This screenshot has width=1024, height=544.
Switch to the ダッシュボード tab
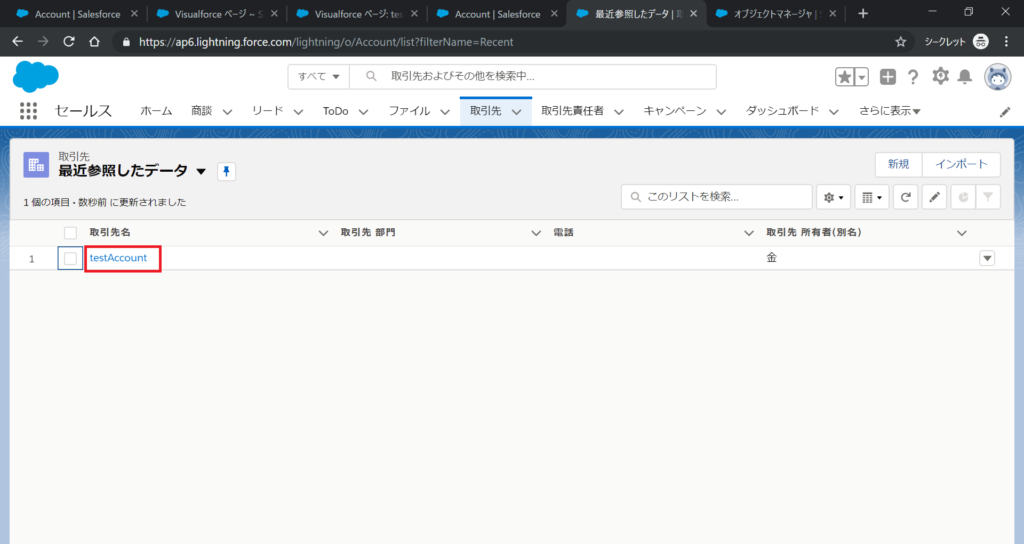pos(782,111)
